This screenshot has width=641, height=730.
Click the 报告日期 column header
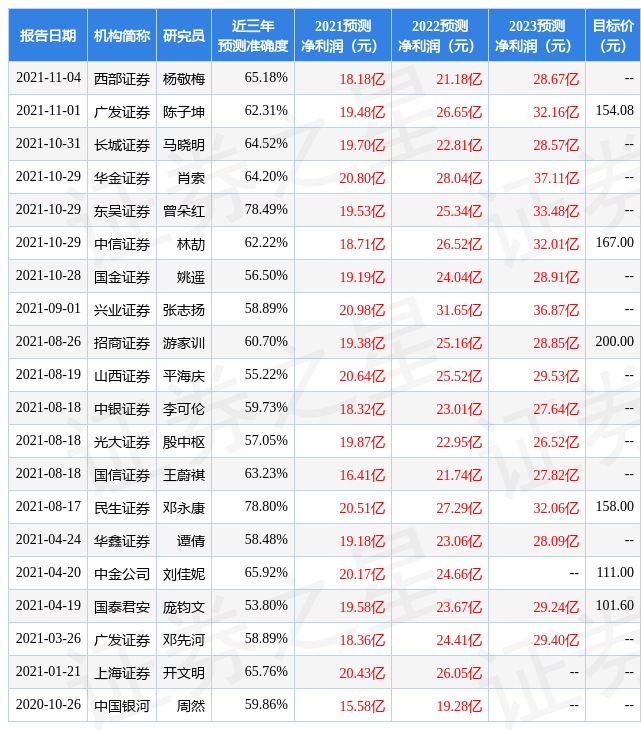(x=48, y=35)
